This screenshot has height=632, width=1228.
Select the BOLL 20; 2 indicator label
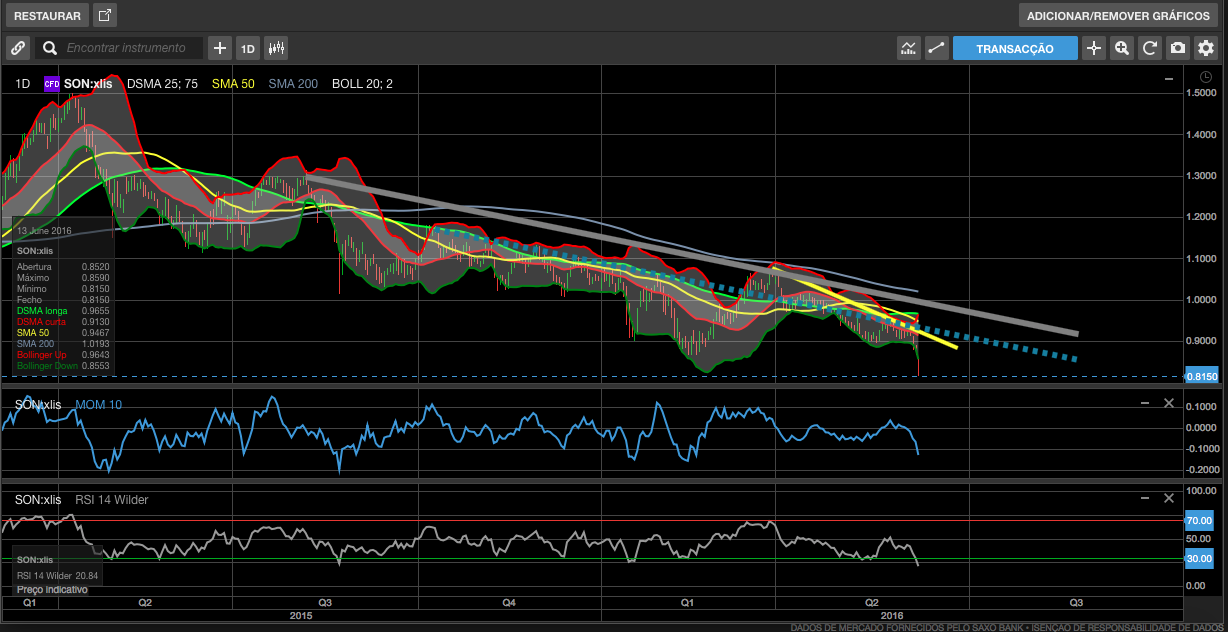tap(362, 84)
